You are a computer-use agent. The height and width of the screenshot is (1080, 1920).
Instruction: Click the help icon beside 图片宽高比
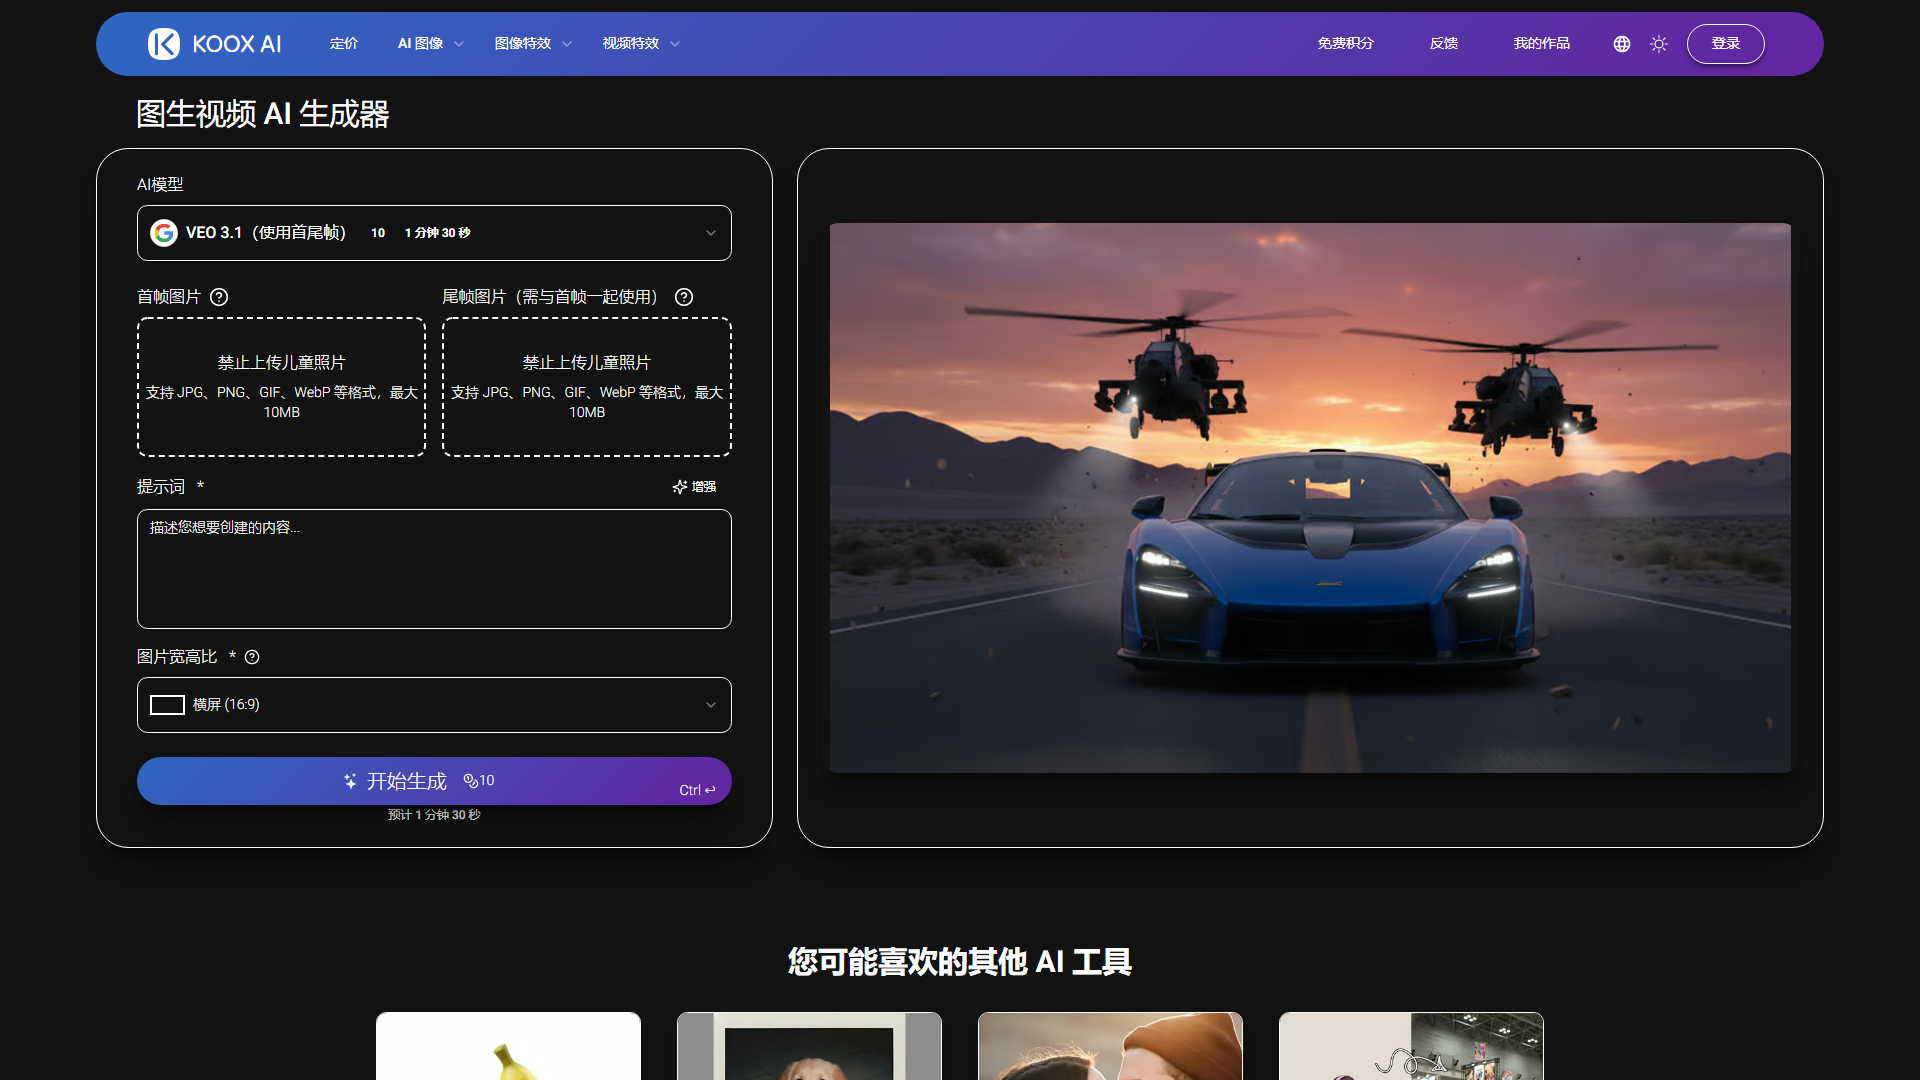(251, 657)
